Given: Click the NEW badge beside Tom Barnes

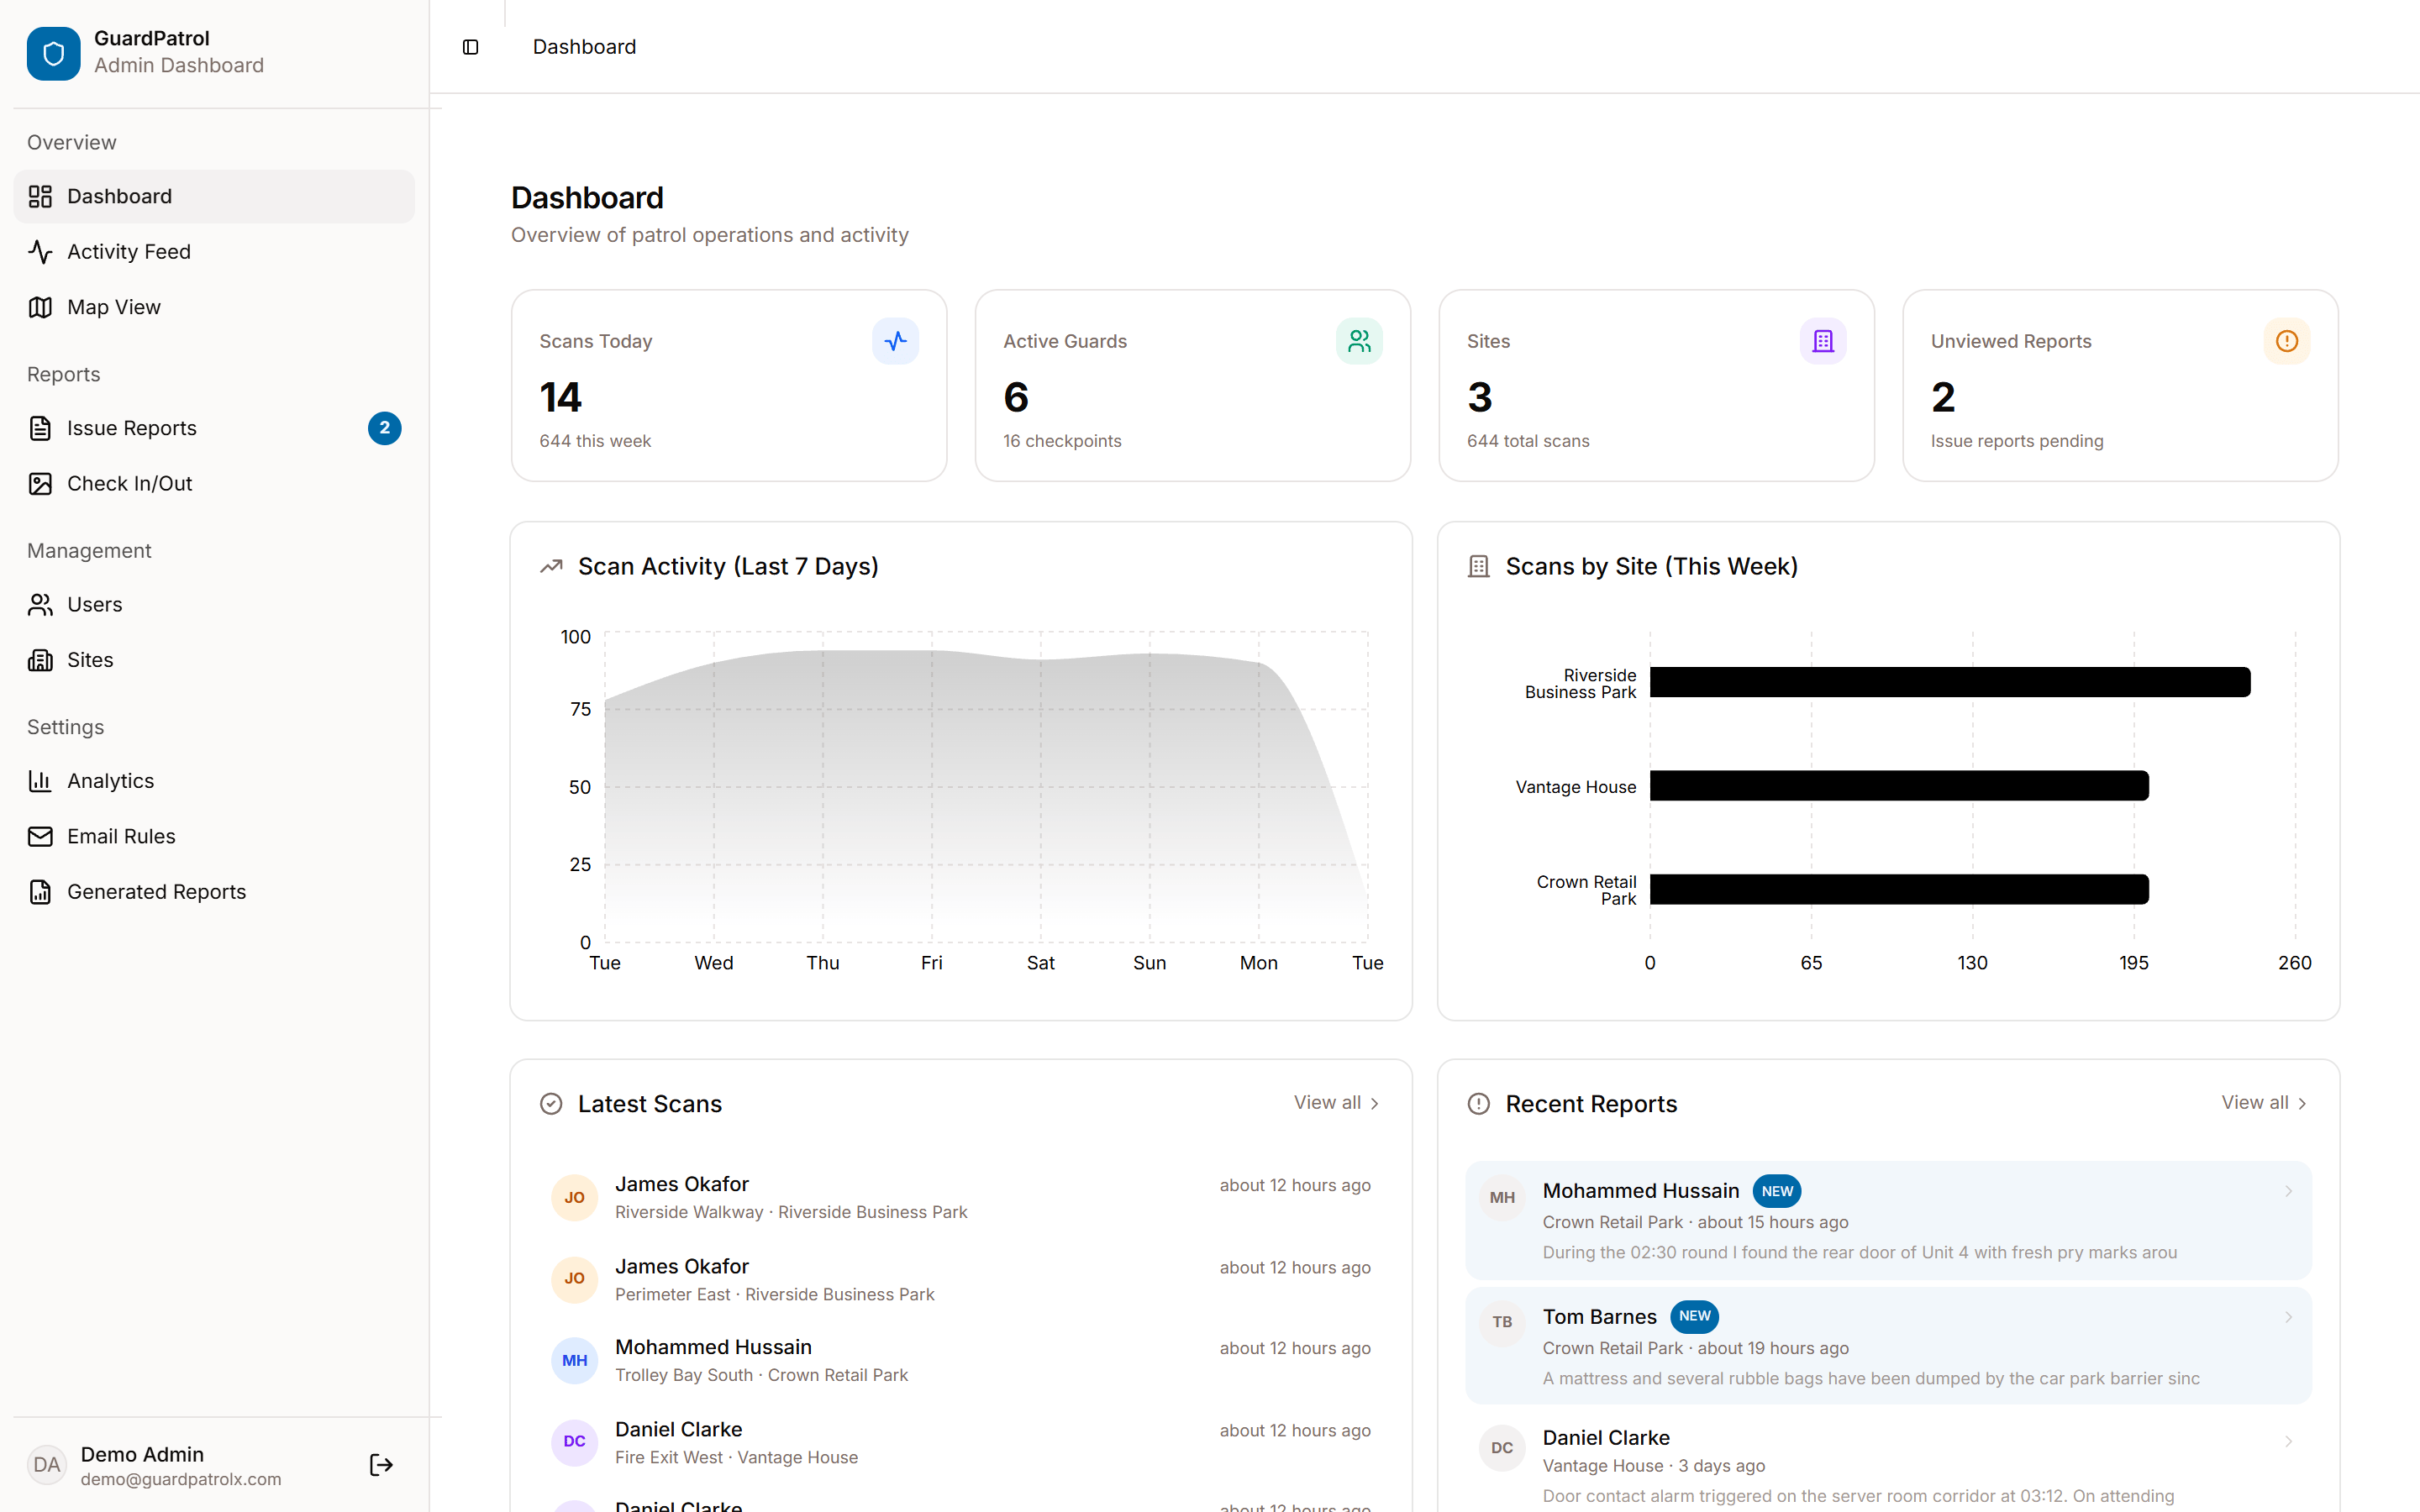Looking at the screenshot, I should pyautogui.click(x=1694, y=1316).
